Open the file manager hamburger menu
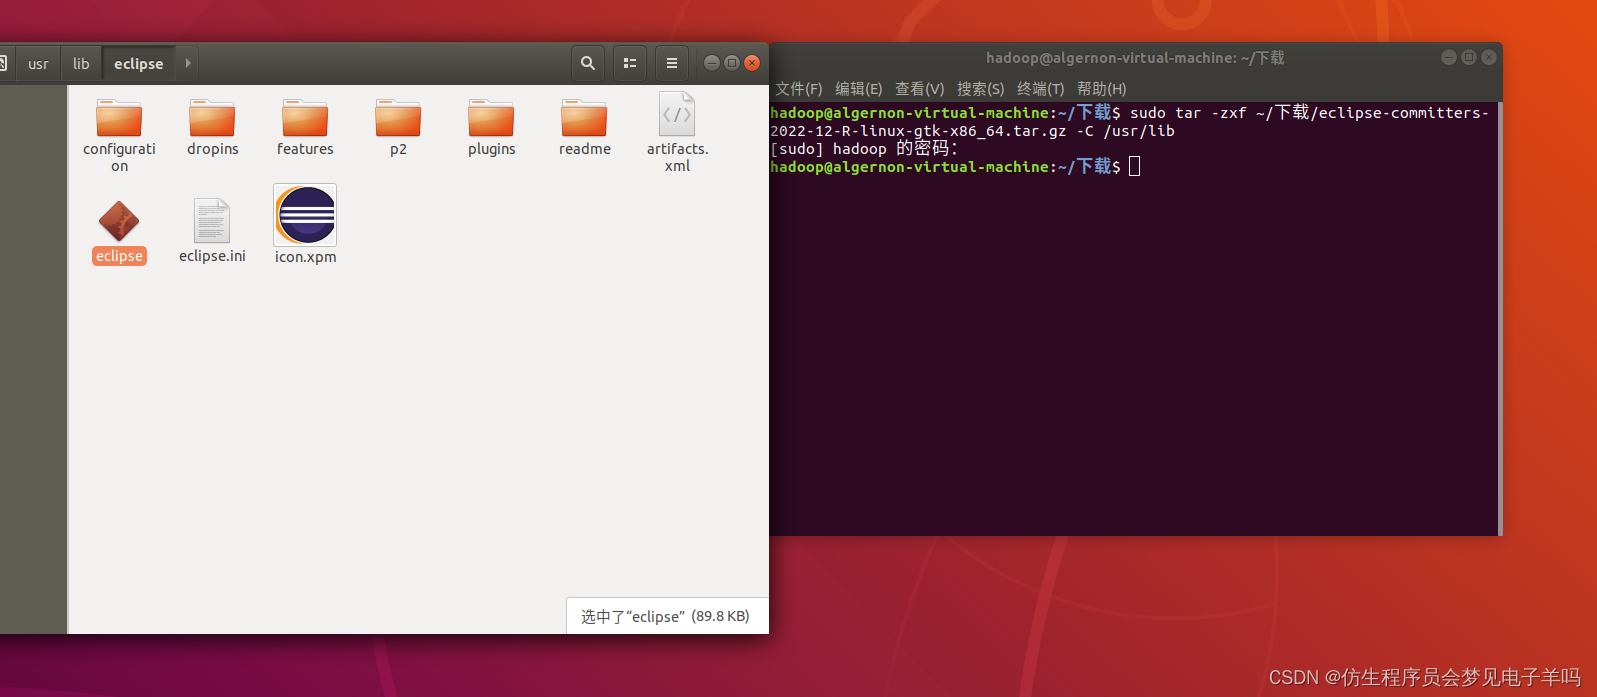Viewport: 1597px width, 697px height. click(x=672, y=63)
